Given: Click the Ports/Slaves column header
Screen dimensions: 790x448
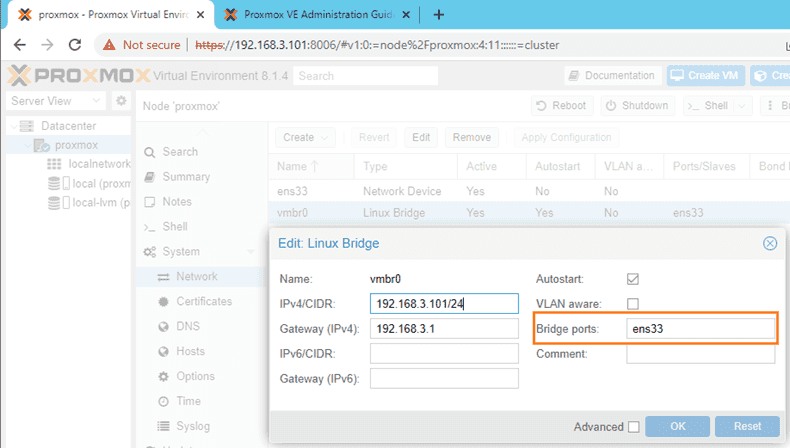Looking at the screenshot, I should coord(704,166).
